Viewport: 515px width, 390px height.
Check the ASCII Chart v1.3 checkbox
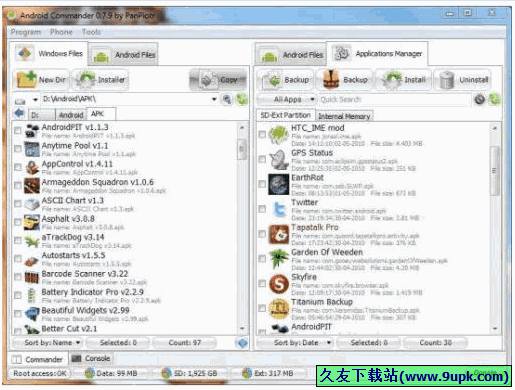[x=18, y=204]
